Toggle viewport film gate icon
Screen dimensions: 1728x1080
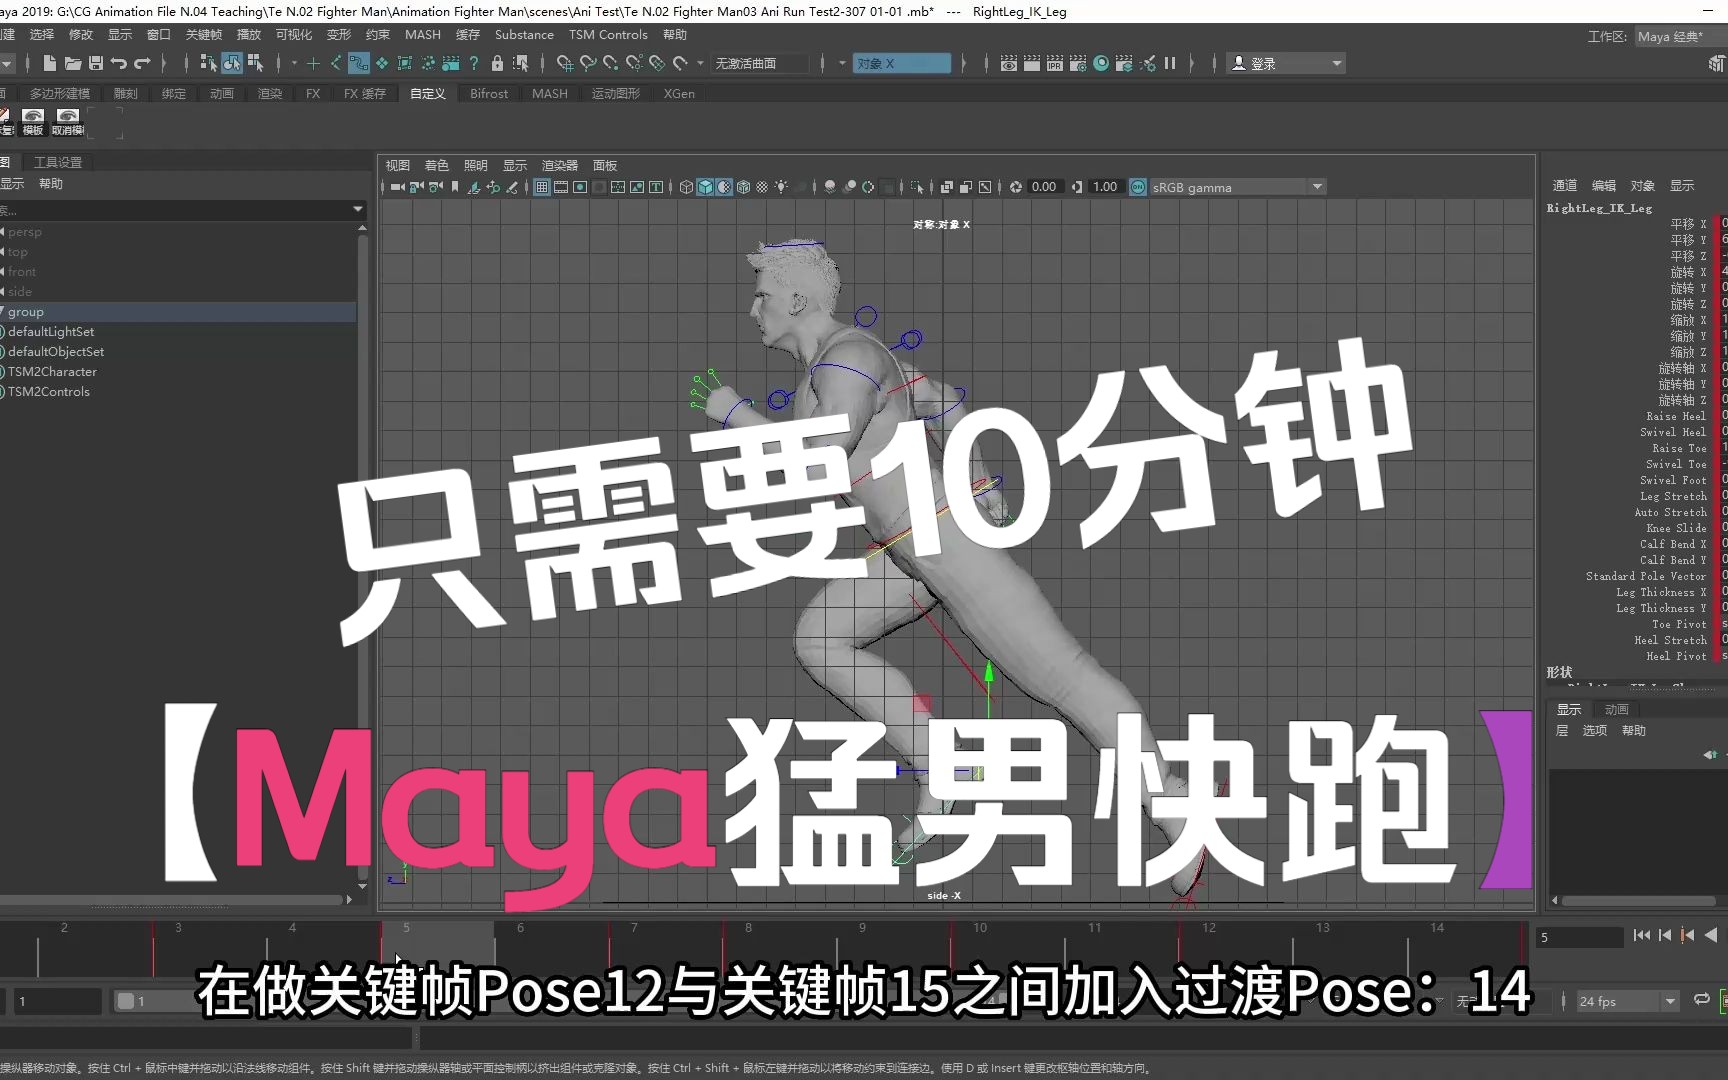tap(560, 187)
